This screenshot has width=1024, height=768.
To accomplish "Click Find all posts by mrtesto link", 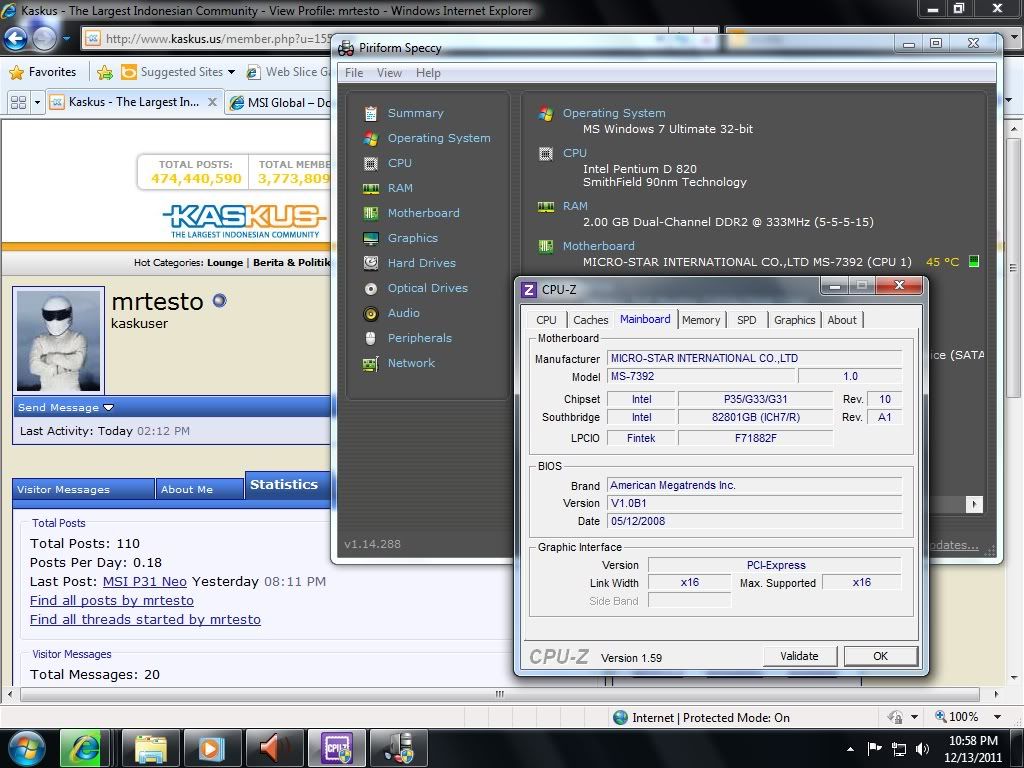I will point(112,601).
